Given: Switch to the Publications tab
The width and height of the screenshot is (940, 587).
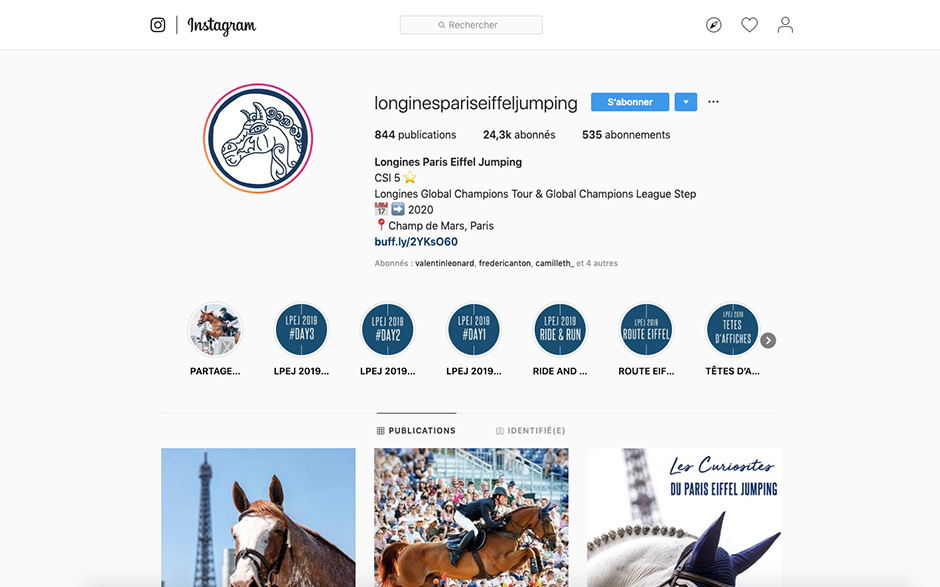Looking at the screenshot, I should pyautogui.click(x=416, y=431).
